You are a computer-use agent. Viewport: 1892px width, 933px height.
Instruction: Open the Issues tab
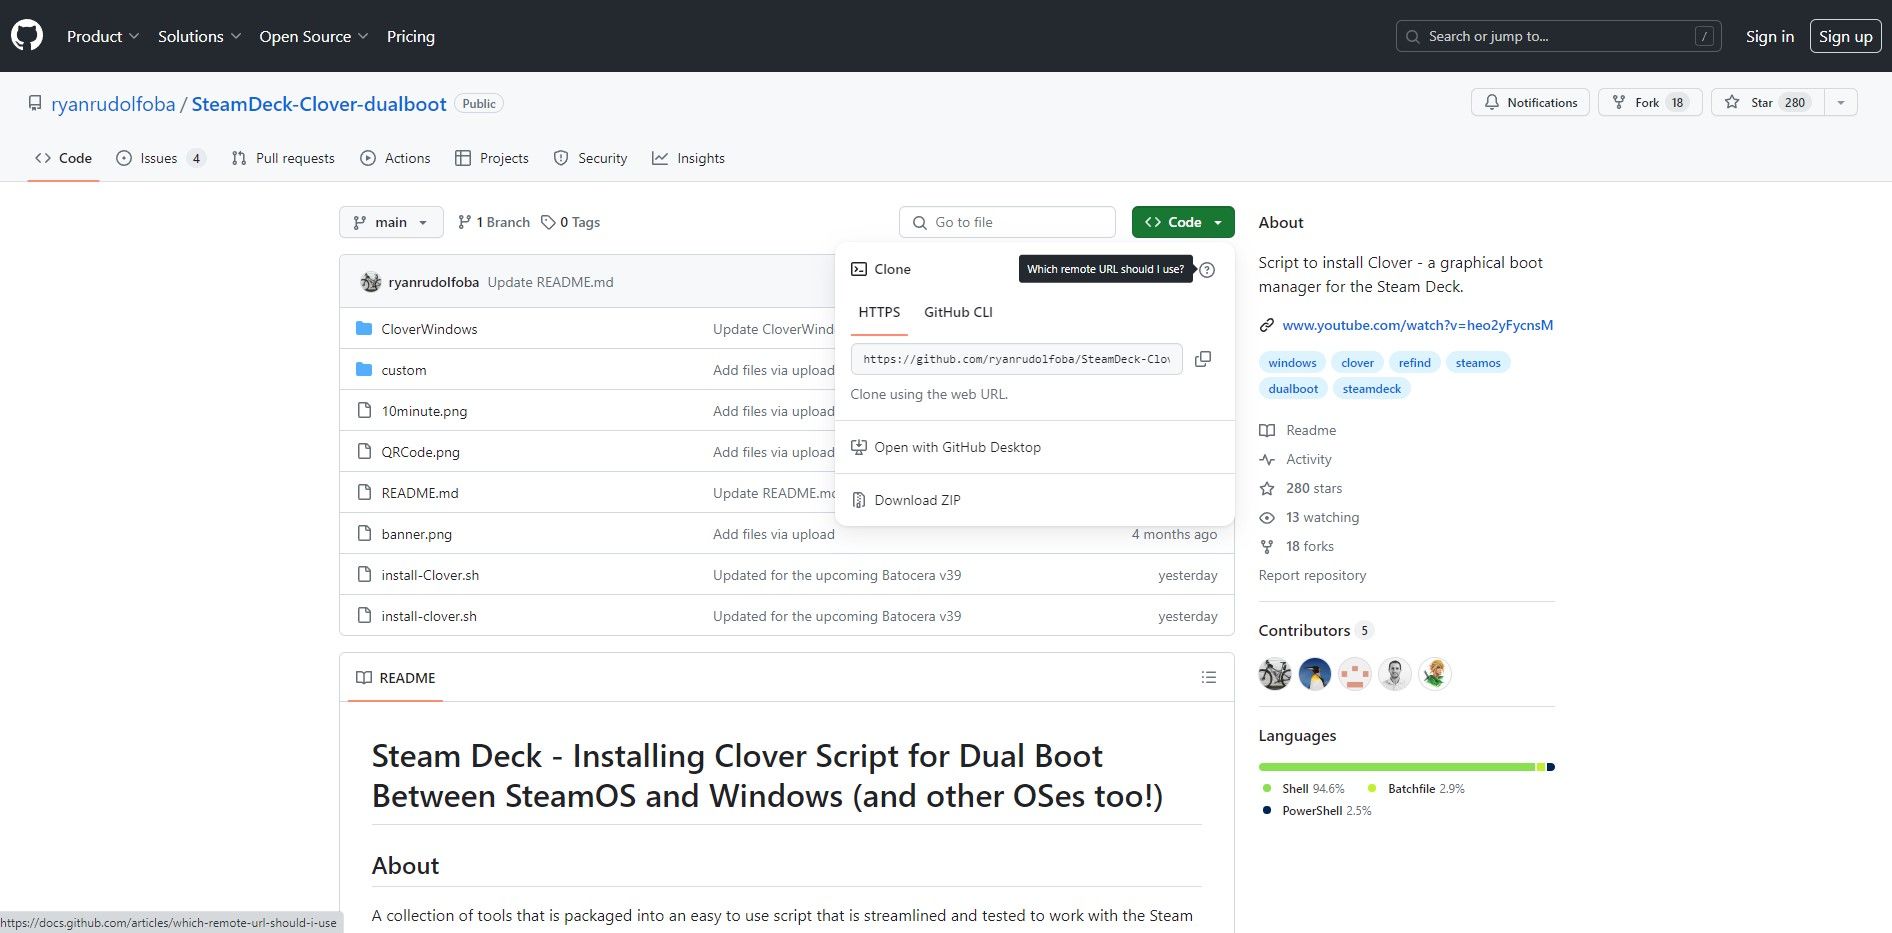(160, 158)
